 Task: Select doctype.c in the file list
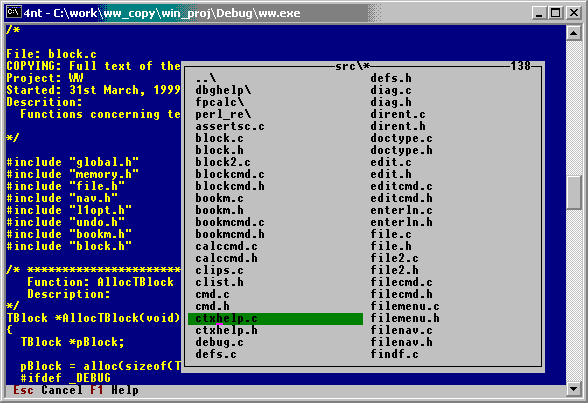click(x=402, y=138)
